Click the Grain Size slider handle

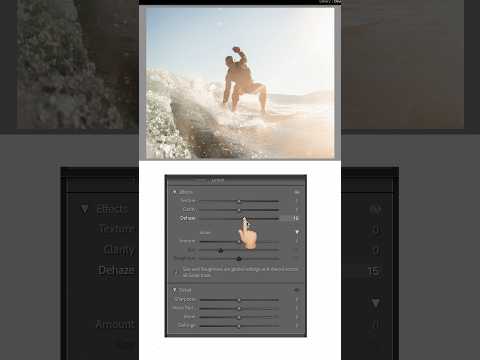[x=220, y=250]
